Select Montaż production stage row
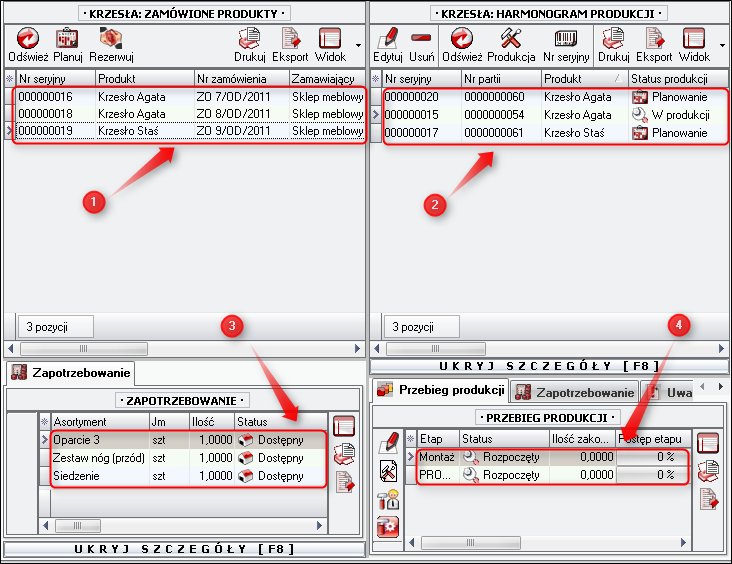 (x=553, y=457)
